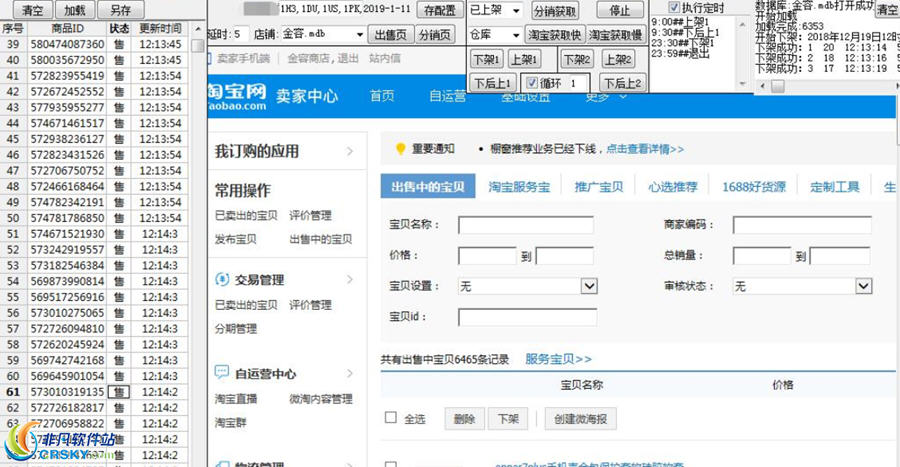Click the 下架1 button
The height and width of the screenshot is (467, 900).
coord(486,59)
